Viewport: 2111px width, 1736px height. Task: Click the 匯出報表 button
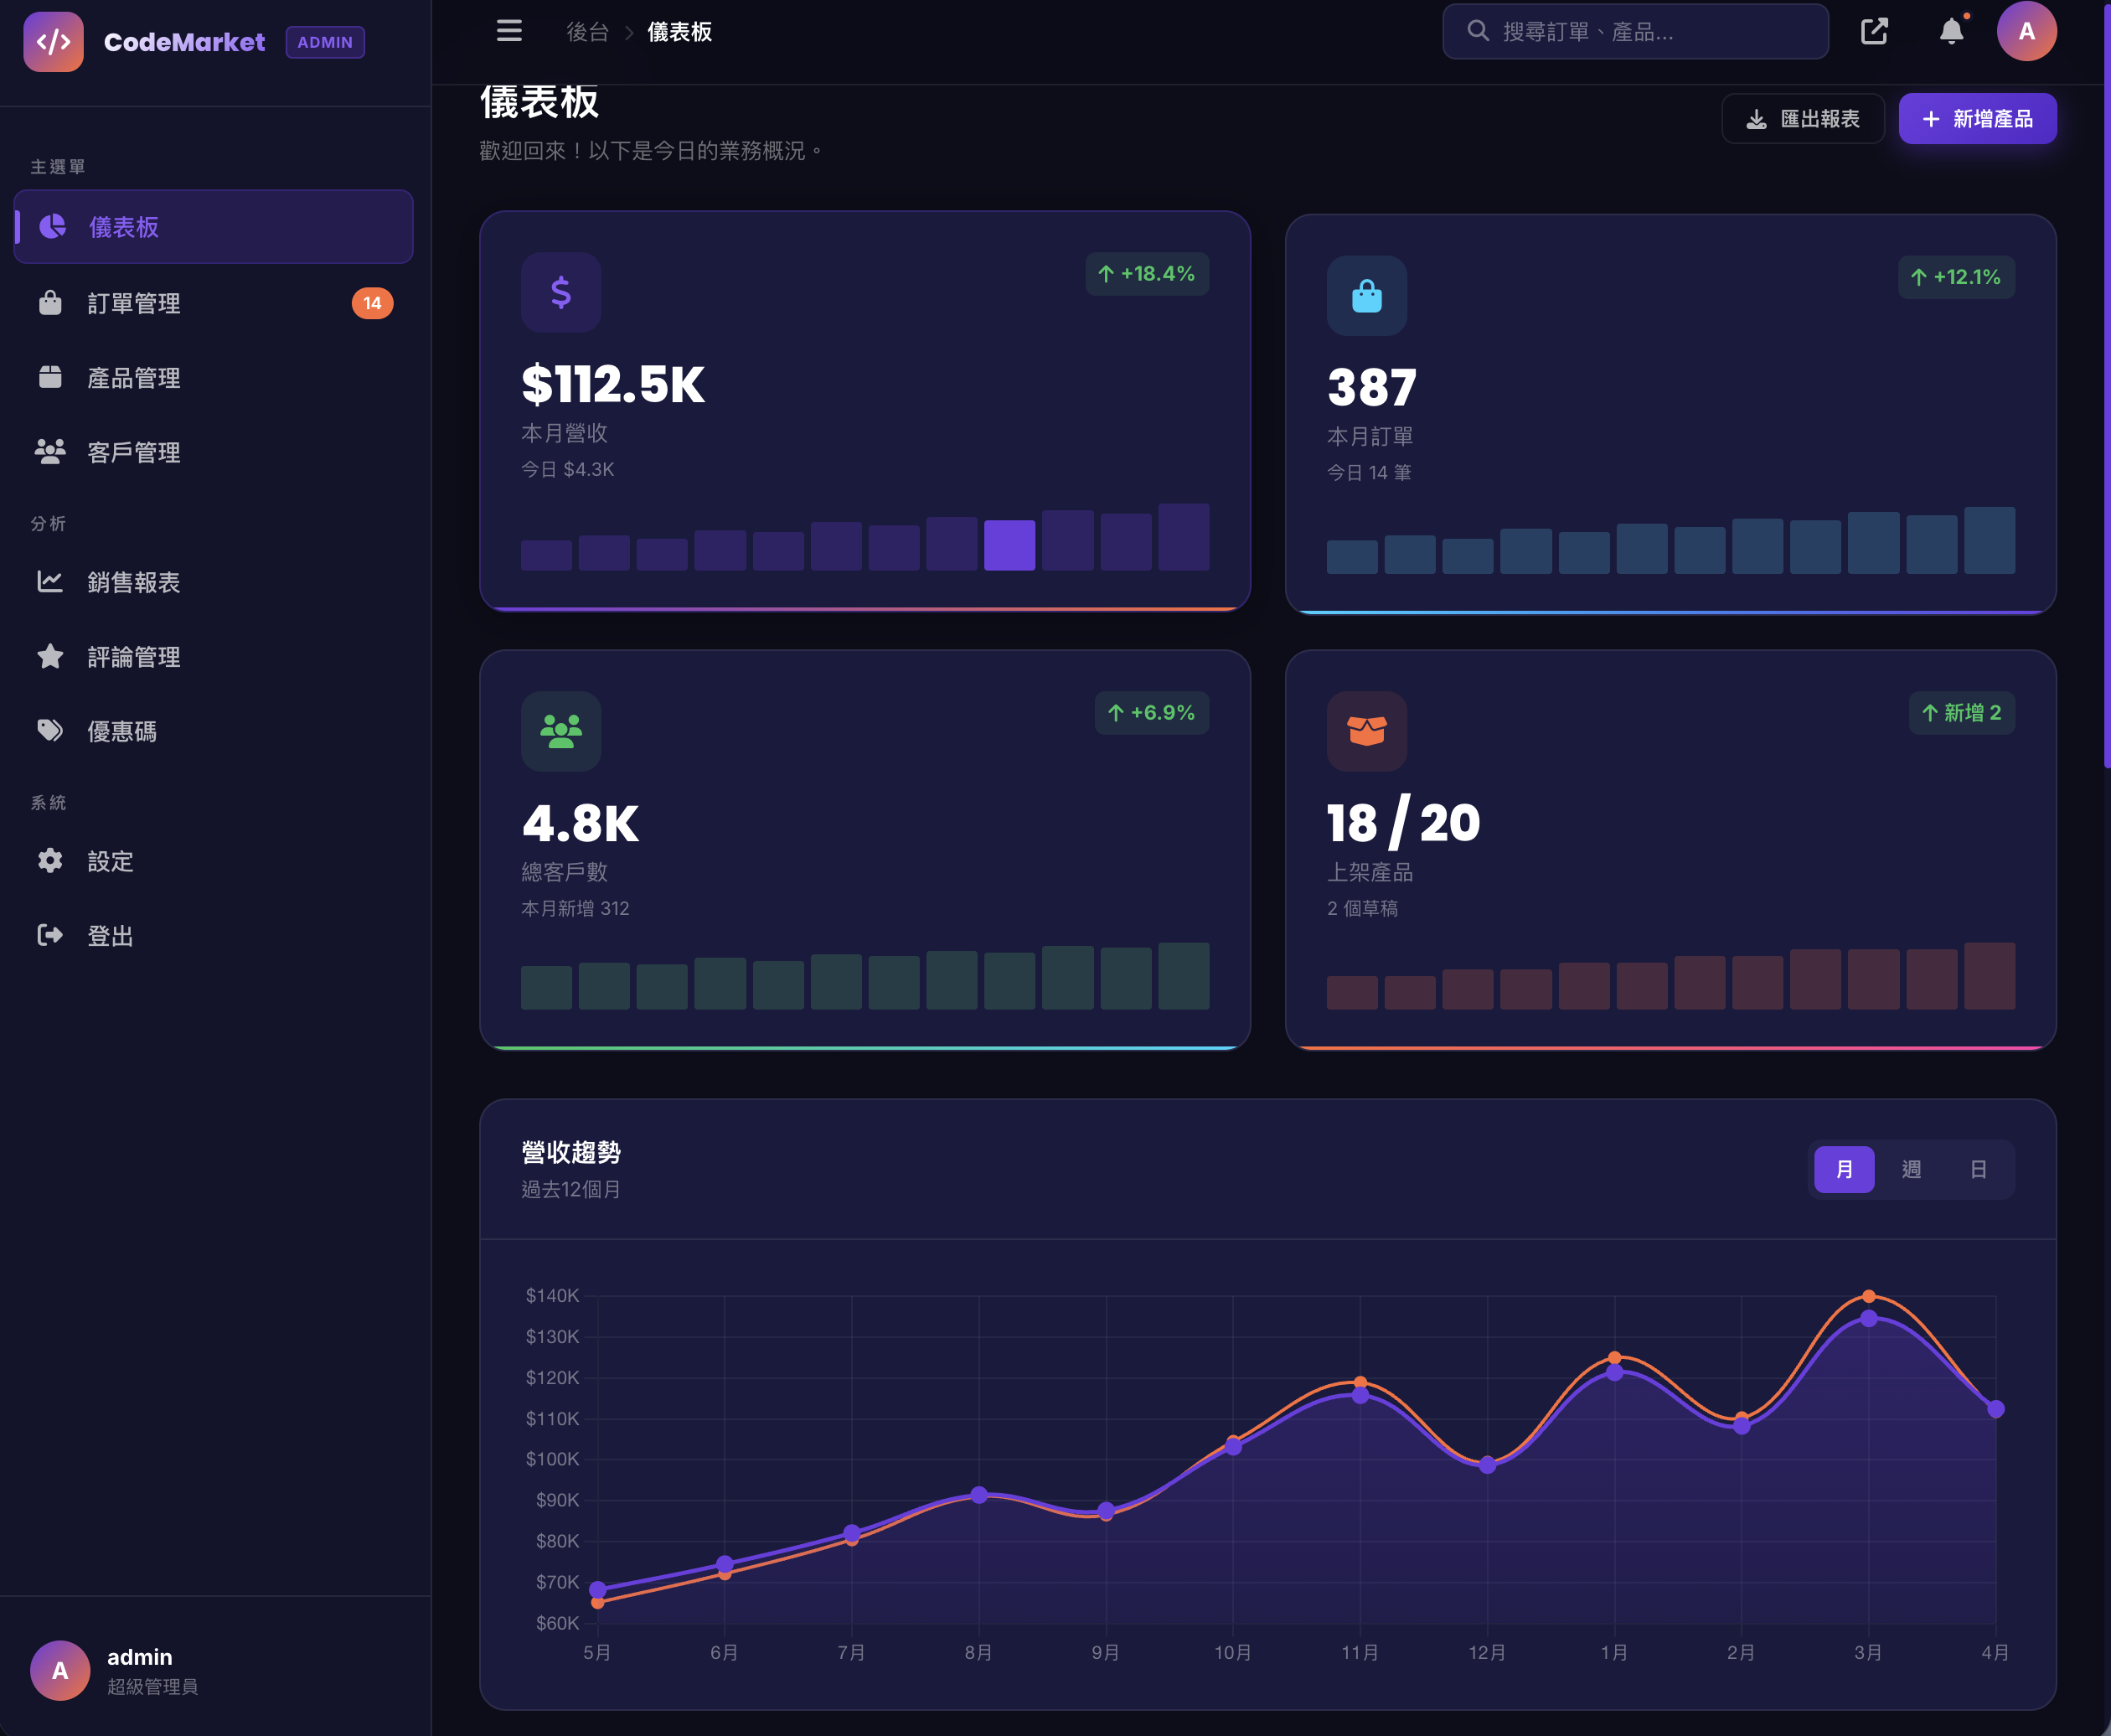1803,119
